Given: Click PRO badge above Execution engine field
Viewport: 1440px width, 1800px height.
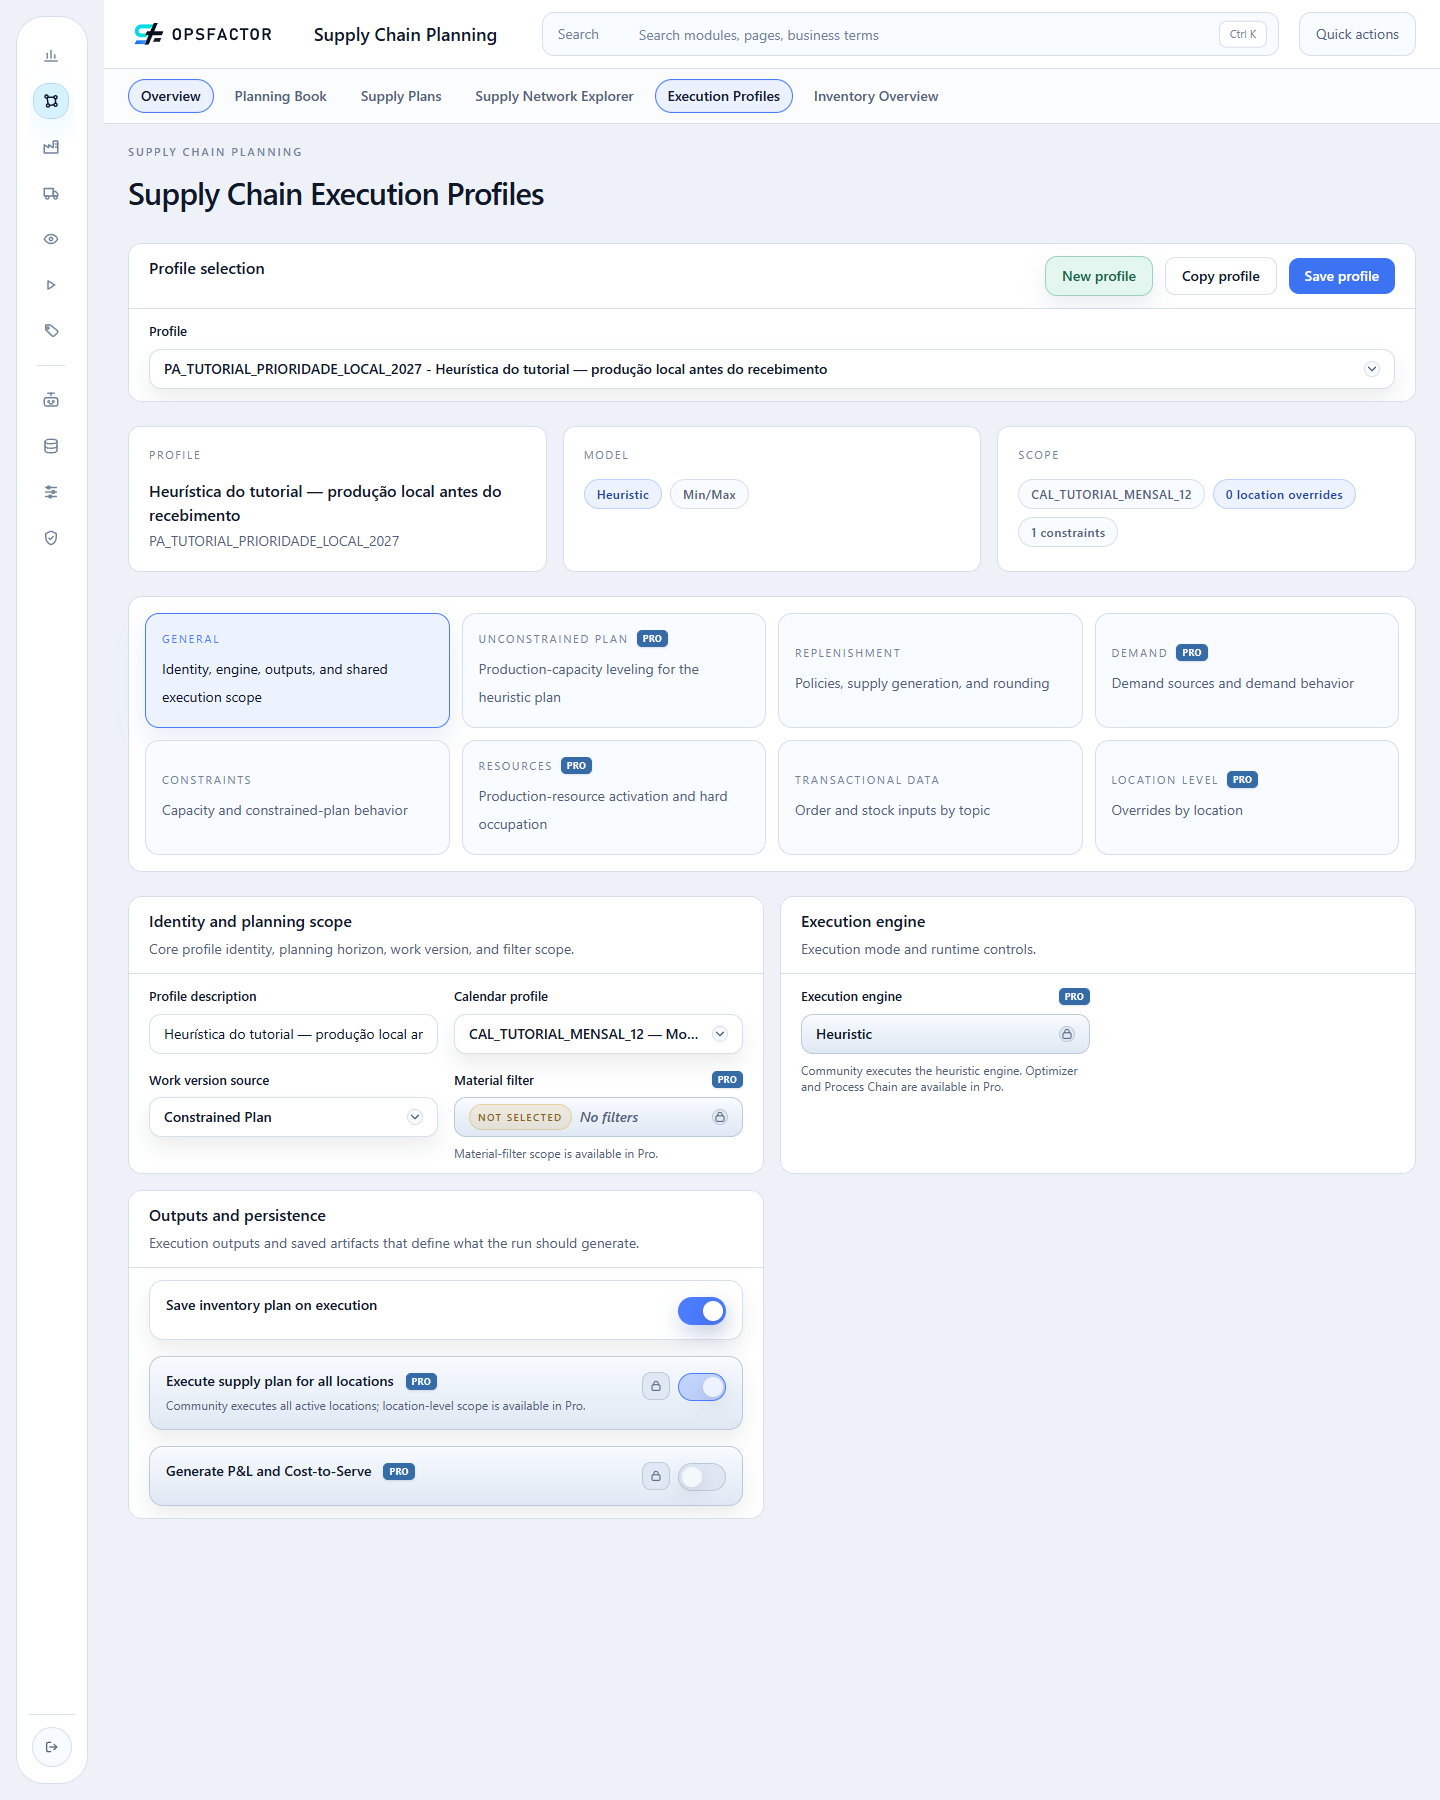Looking at the screenshot, I should point(1074,997).
